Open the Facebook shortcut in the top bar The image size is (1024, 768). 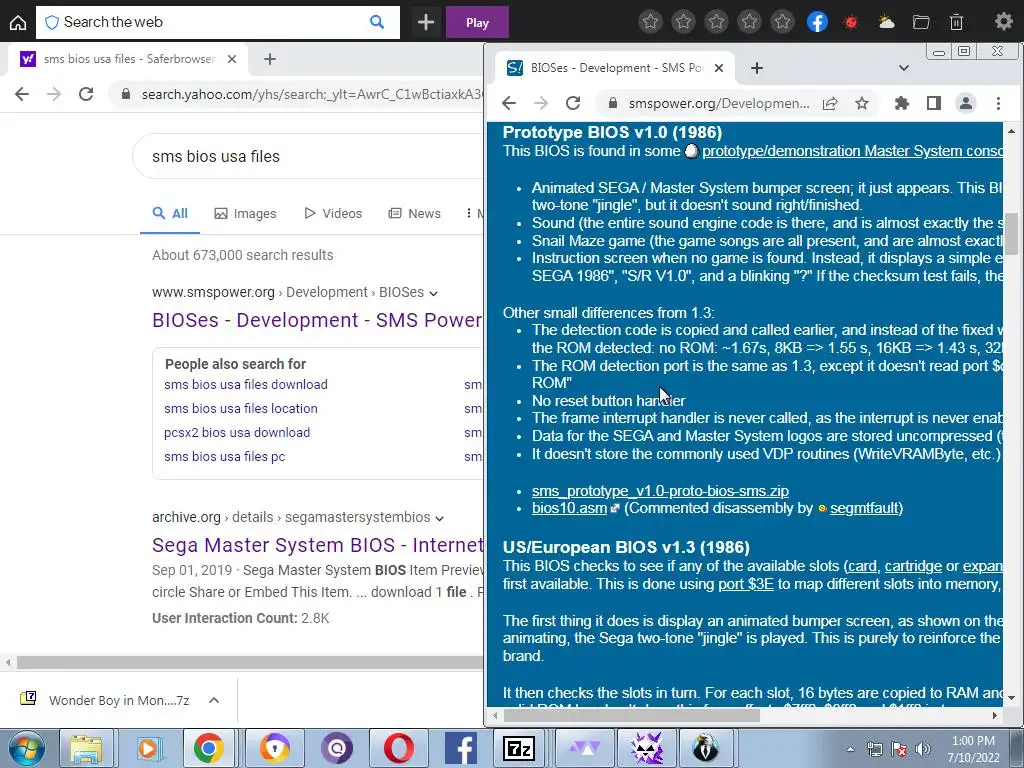[x=817, y=22]
